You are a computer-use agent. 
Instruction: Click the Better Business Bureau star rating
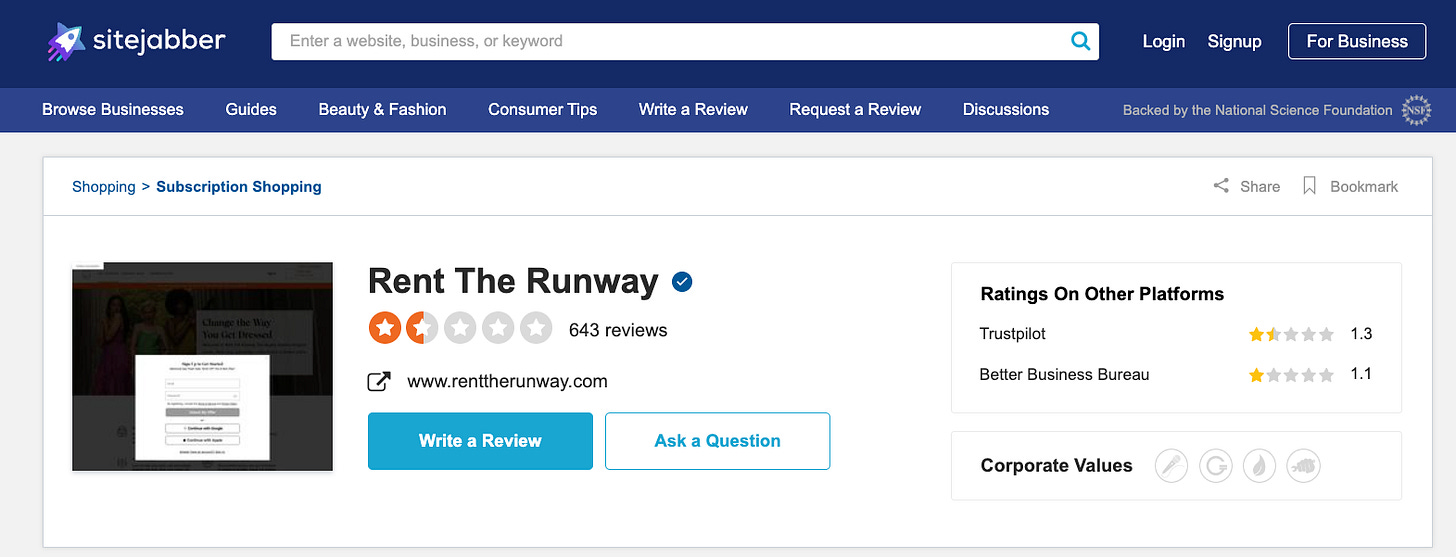tap(1291, 375)
